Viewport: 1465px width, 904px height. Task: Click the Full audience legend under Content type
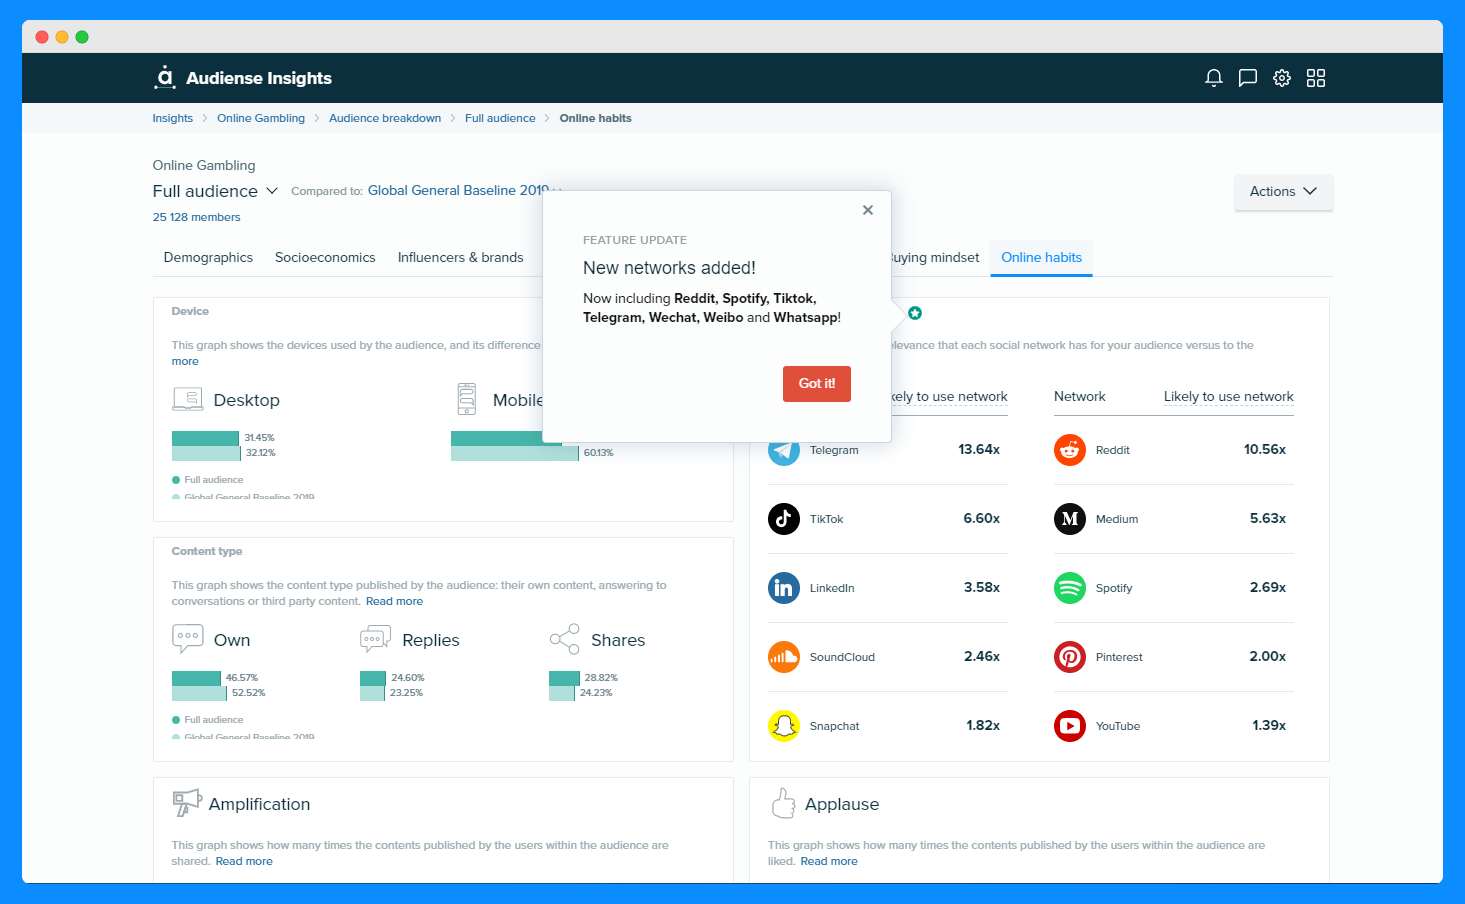click(x=208, y=720)
